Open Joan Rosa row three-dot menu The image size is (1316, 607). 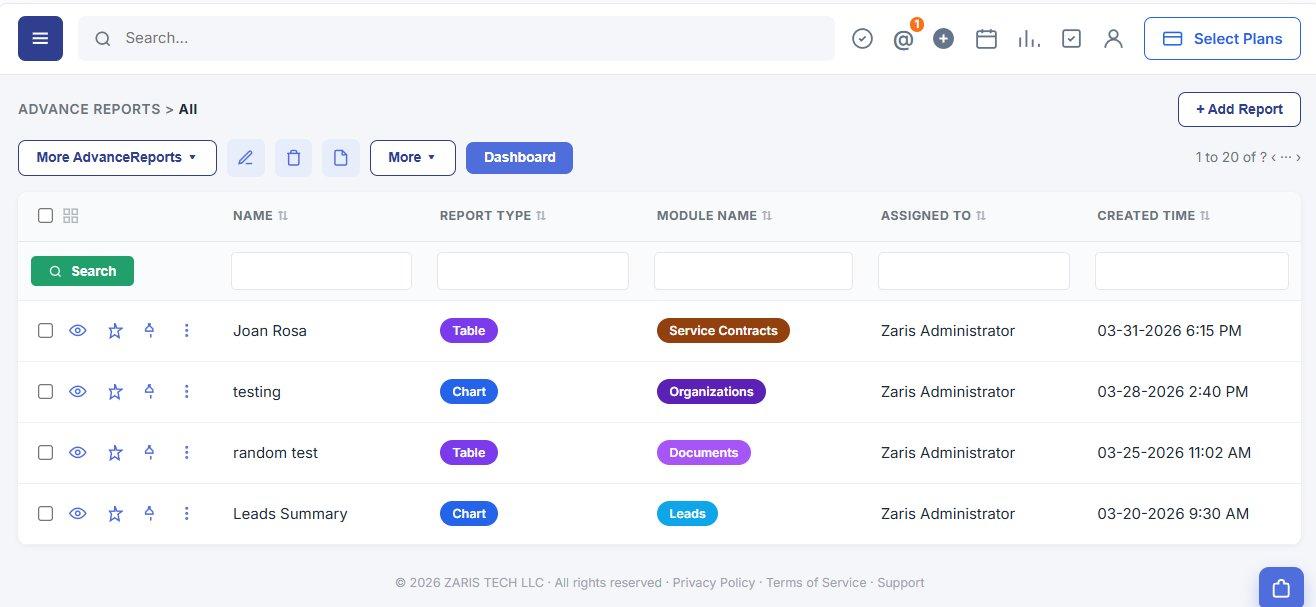(186, 331)
